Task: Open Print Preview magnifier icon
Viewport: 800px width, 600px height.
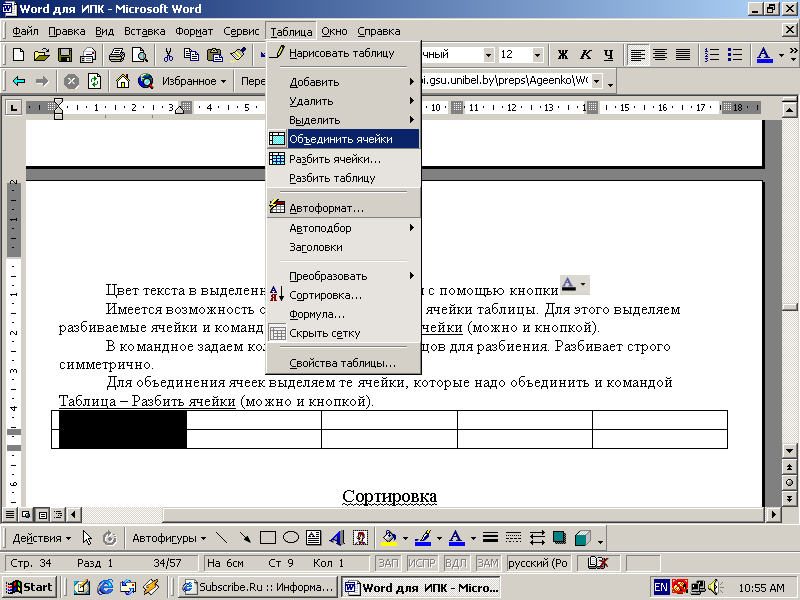Action: point(139,54)
